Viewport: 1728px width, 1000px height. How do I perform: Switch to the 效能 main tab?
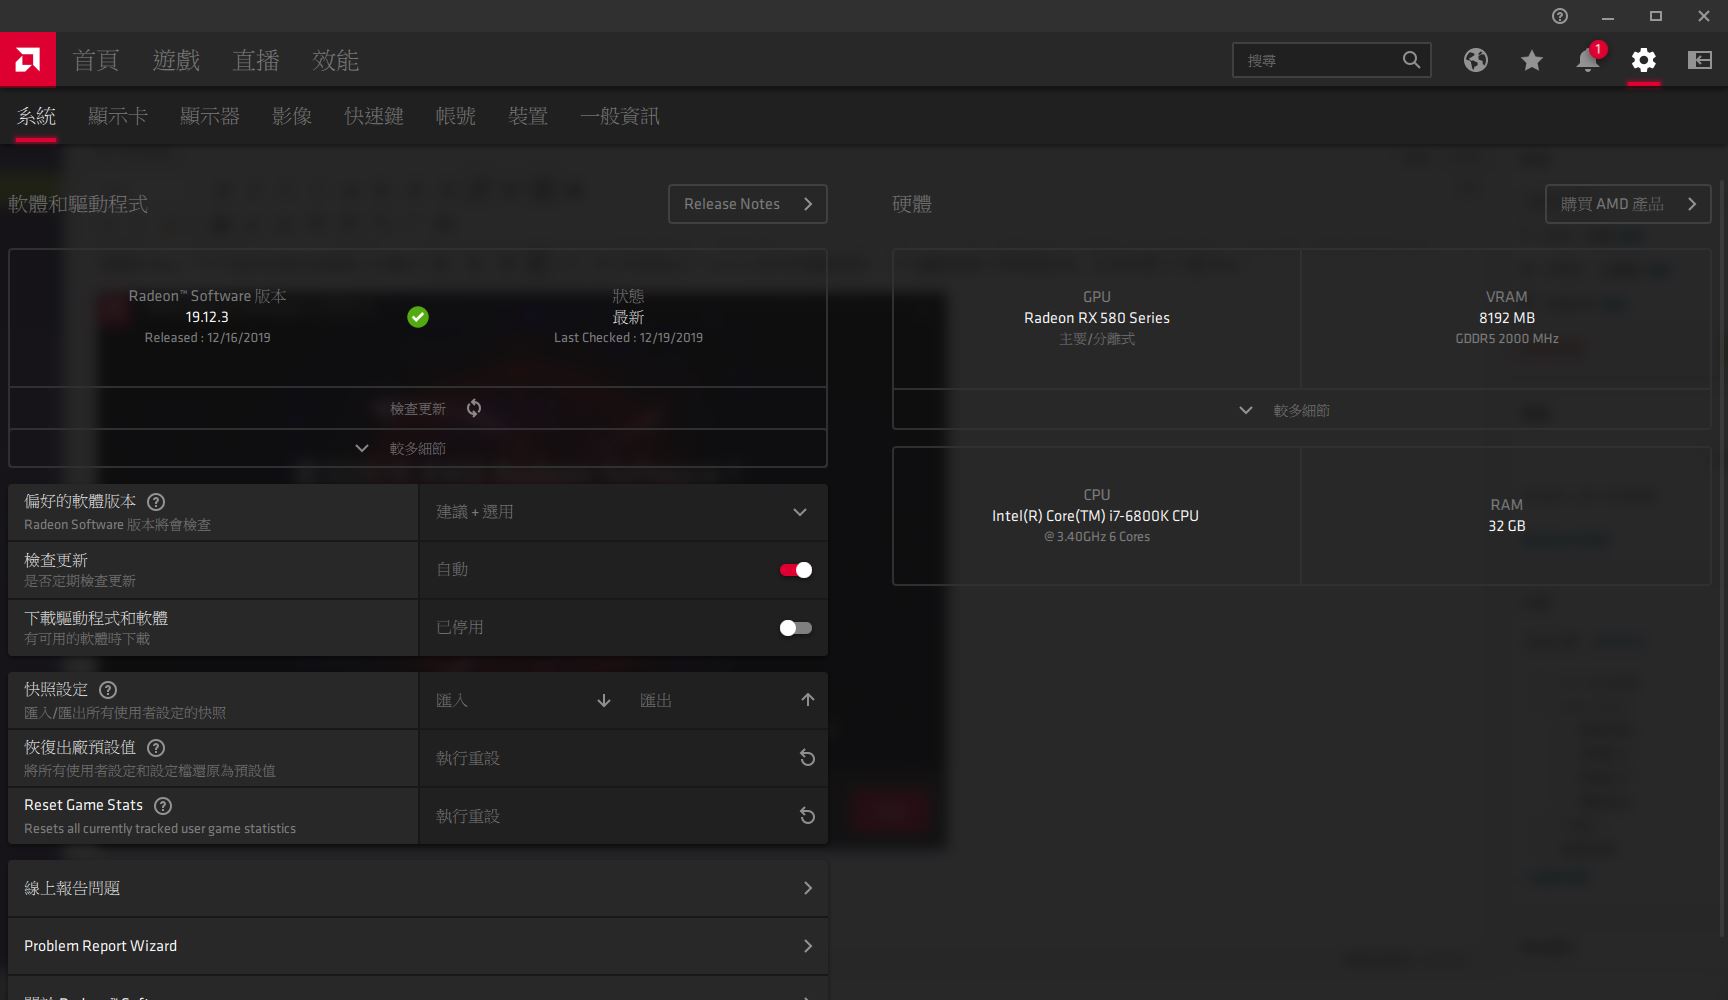pos(335,61)
